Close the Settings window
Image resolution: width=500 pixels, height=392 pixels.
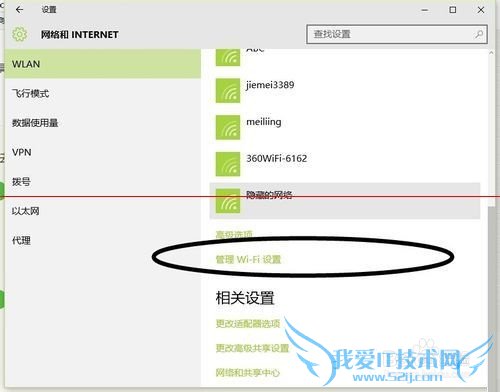(x=481, y=10)
